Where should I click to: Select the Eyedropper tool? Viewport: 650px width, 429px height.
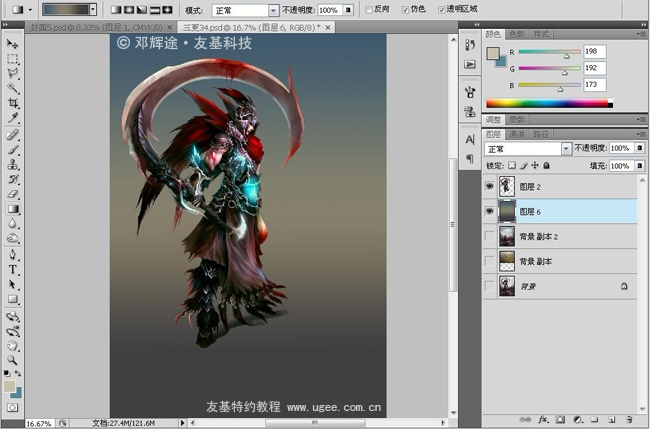[x=12, y=118]
